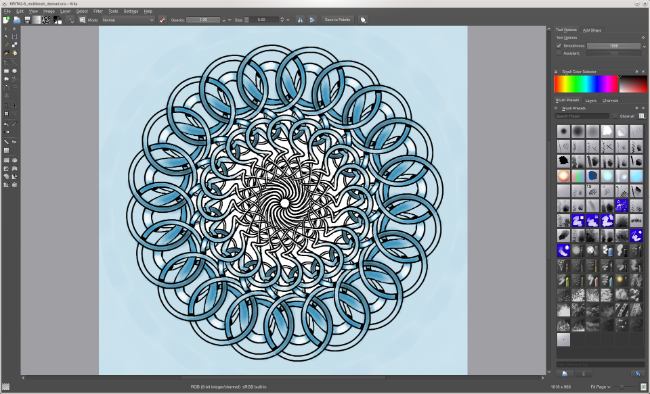Switch to the Channels tab

[x=610, y=100]
